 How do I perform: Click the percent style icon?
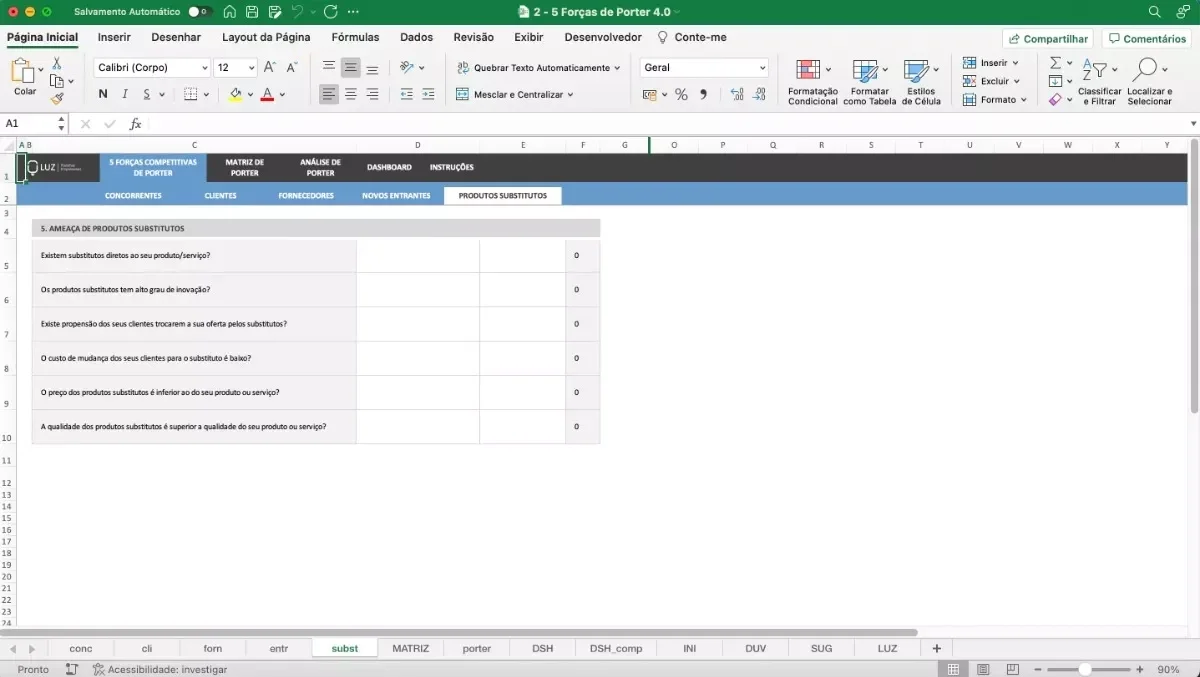(681, 94)
